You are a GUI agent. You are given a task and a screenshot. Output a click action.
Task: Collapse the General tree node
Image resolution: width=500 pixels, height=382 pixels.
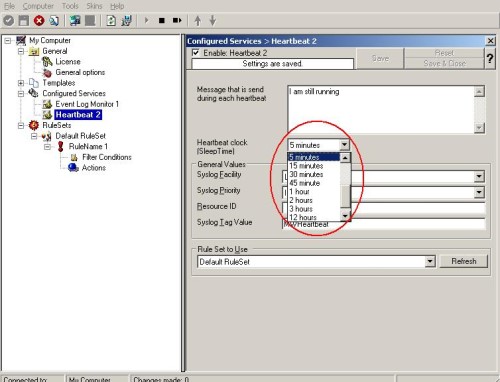[x=21, y=51]
